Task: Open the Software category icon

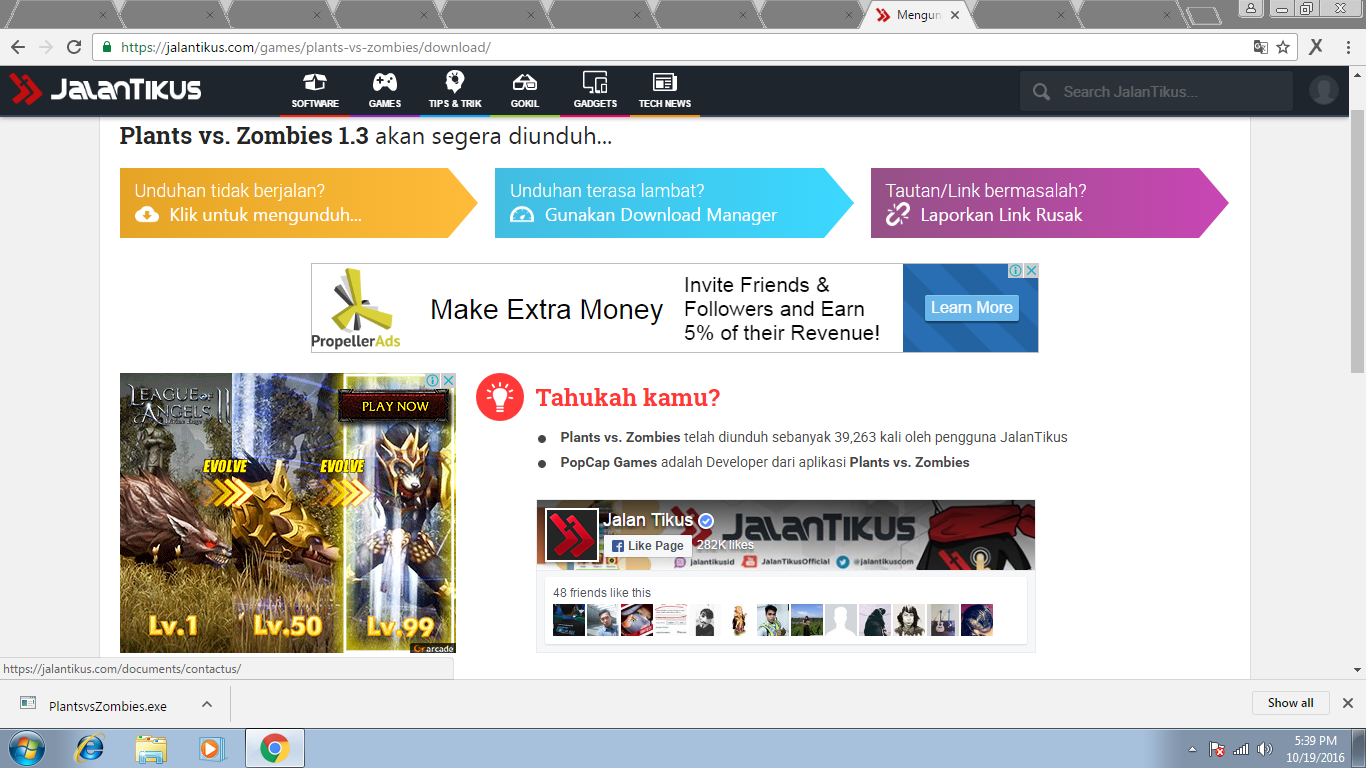Action: coord(315,82)
